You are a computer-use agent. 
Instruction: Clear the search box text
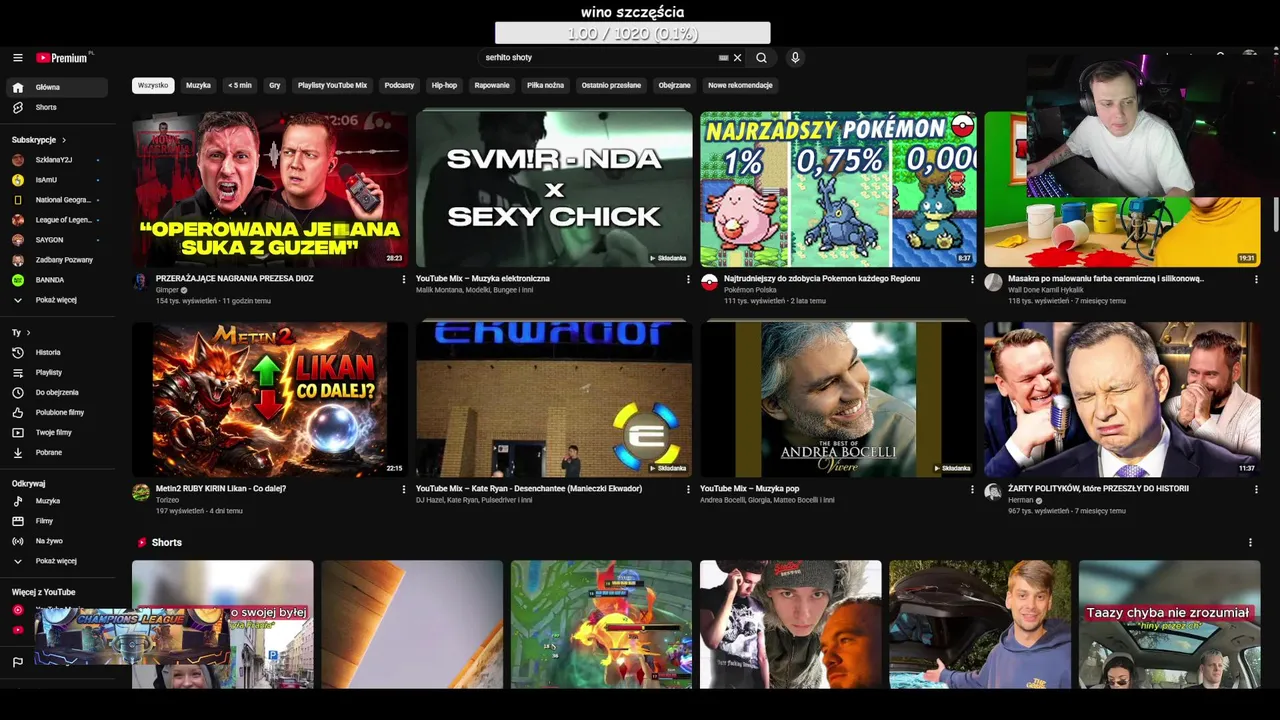[738, 58]
